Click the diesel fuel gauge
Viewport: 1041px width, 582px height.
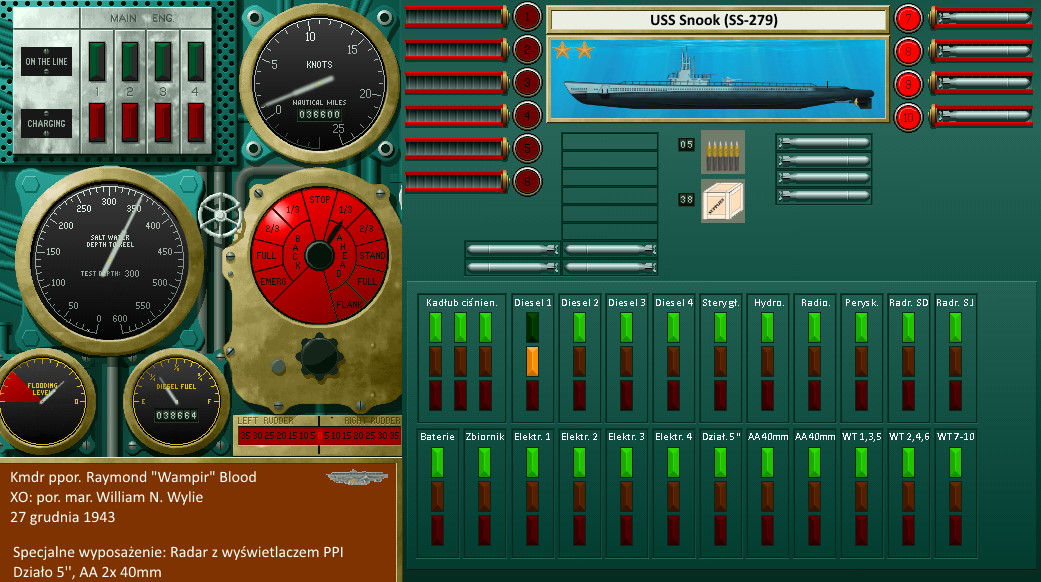[176, 401]
